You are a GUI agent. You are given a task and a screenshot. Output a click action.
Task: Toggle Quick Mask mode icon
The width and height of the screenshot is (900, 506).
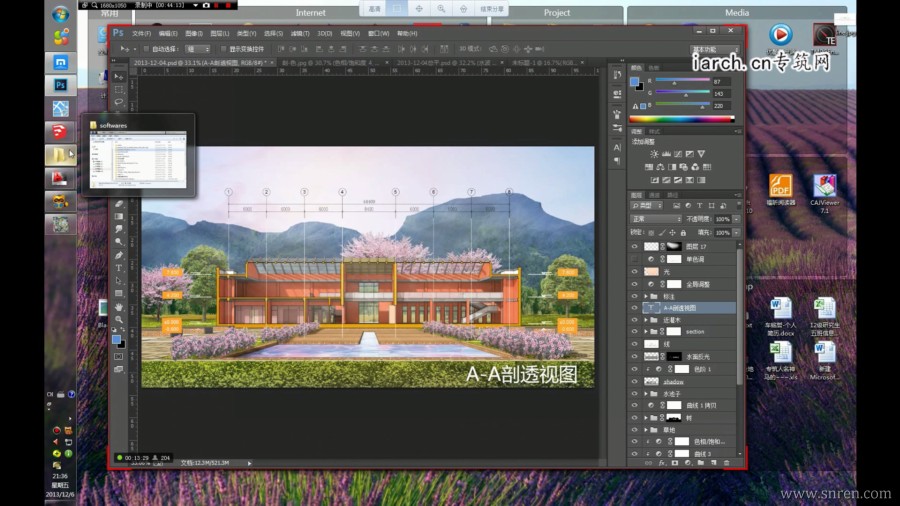[119, 355]
